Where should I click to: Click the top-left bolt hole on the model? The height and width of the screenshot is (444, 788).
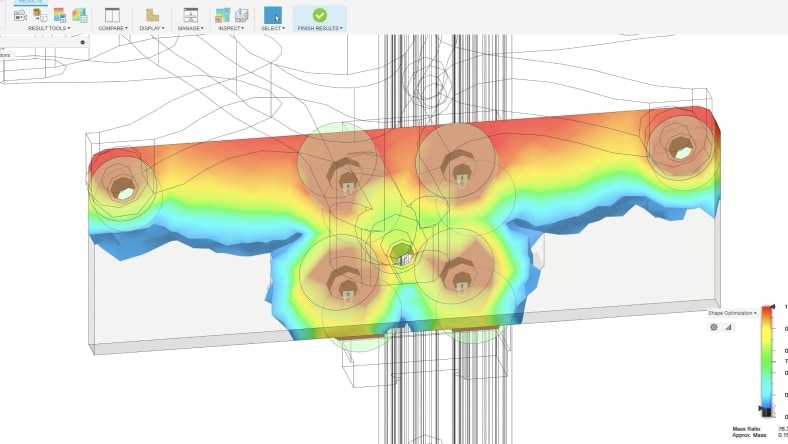click(x=124, y=190)
